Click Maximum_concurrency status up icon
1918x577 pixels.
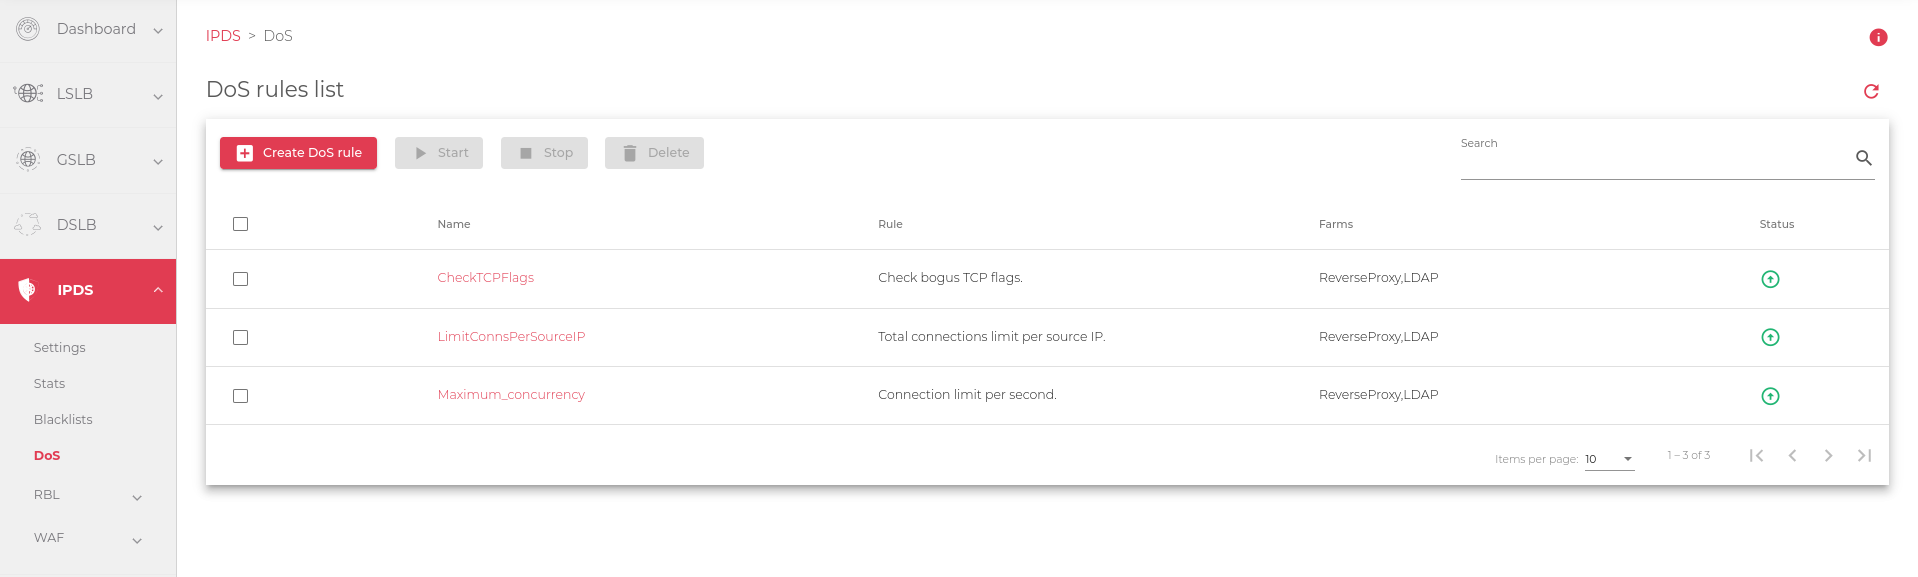(x=1769, y=396)
